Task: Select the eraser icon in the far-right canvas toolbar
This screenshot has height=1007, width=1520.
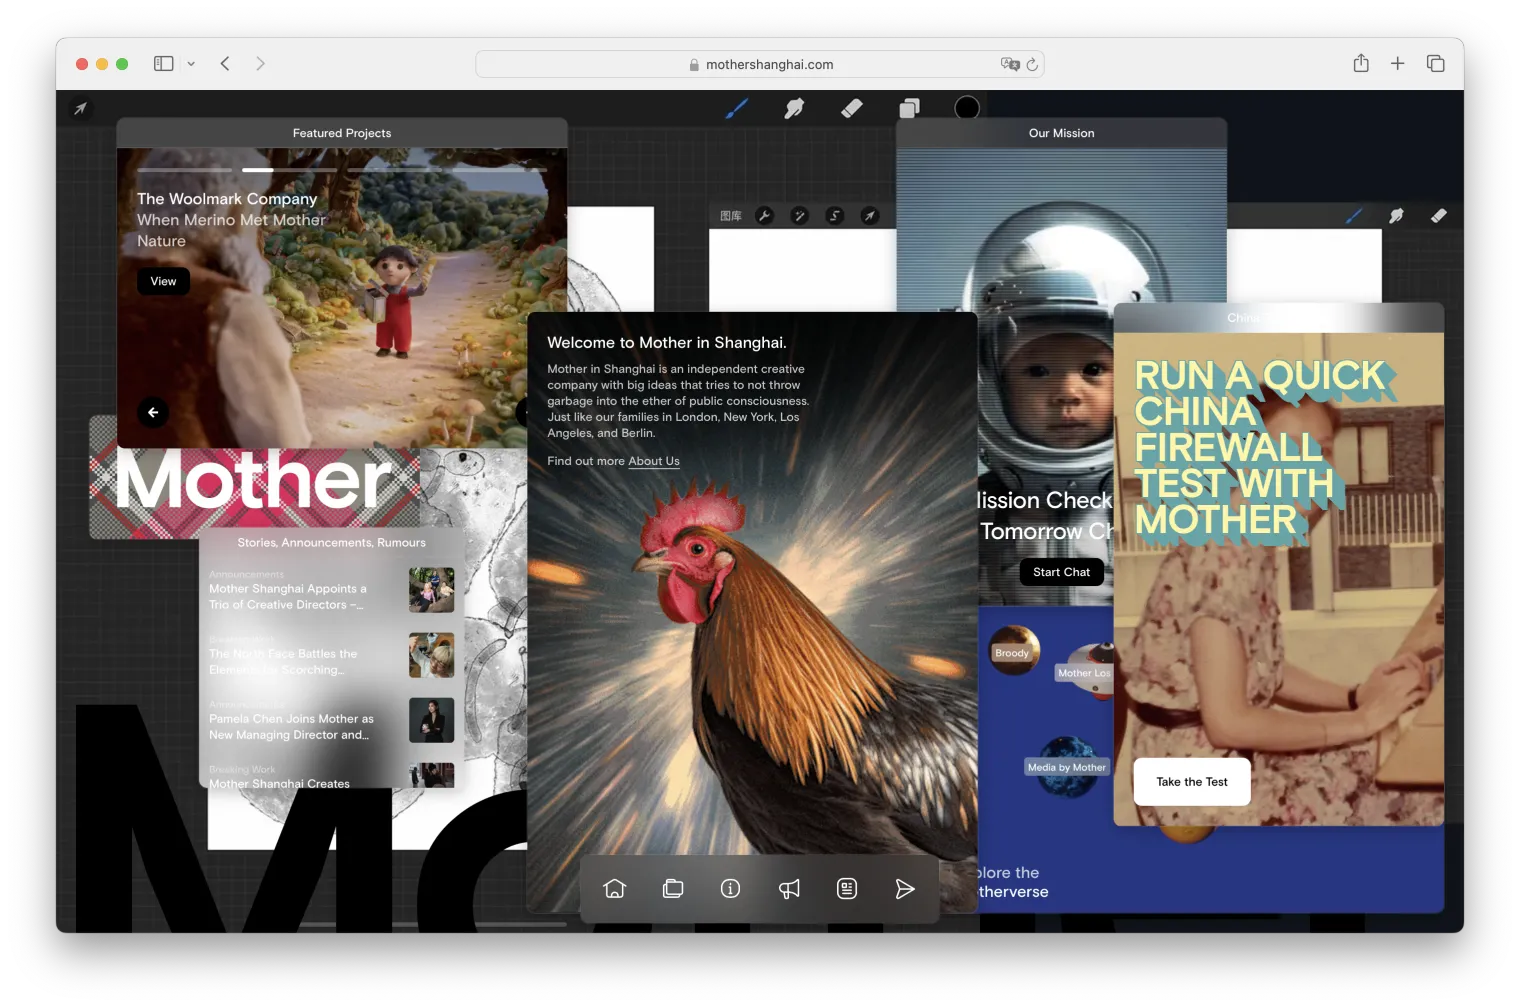Action: pyautogui.click(x=1438, y=215)
